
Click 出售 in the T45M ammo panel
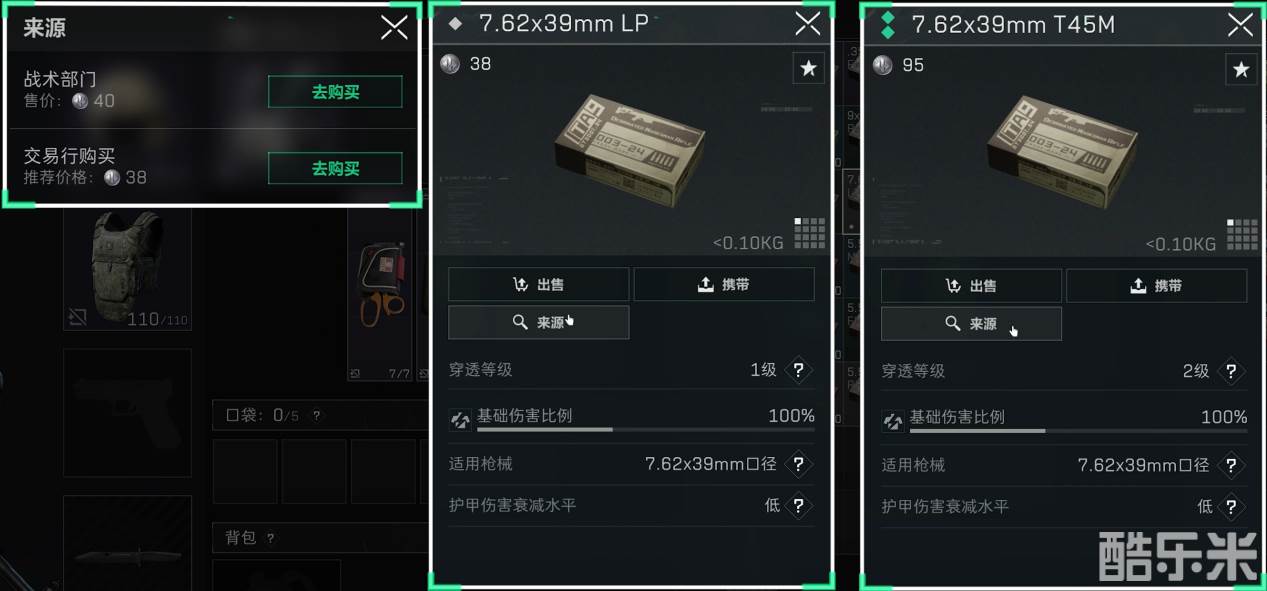coord(971,286)
